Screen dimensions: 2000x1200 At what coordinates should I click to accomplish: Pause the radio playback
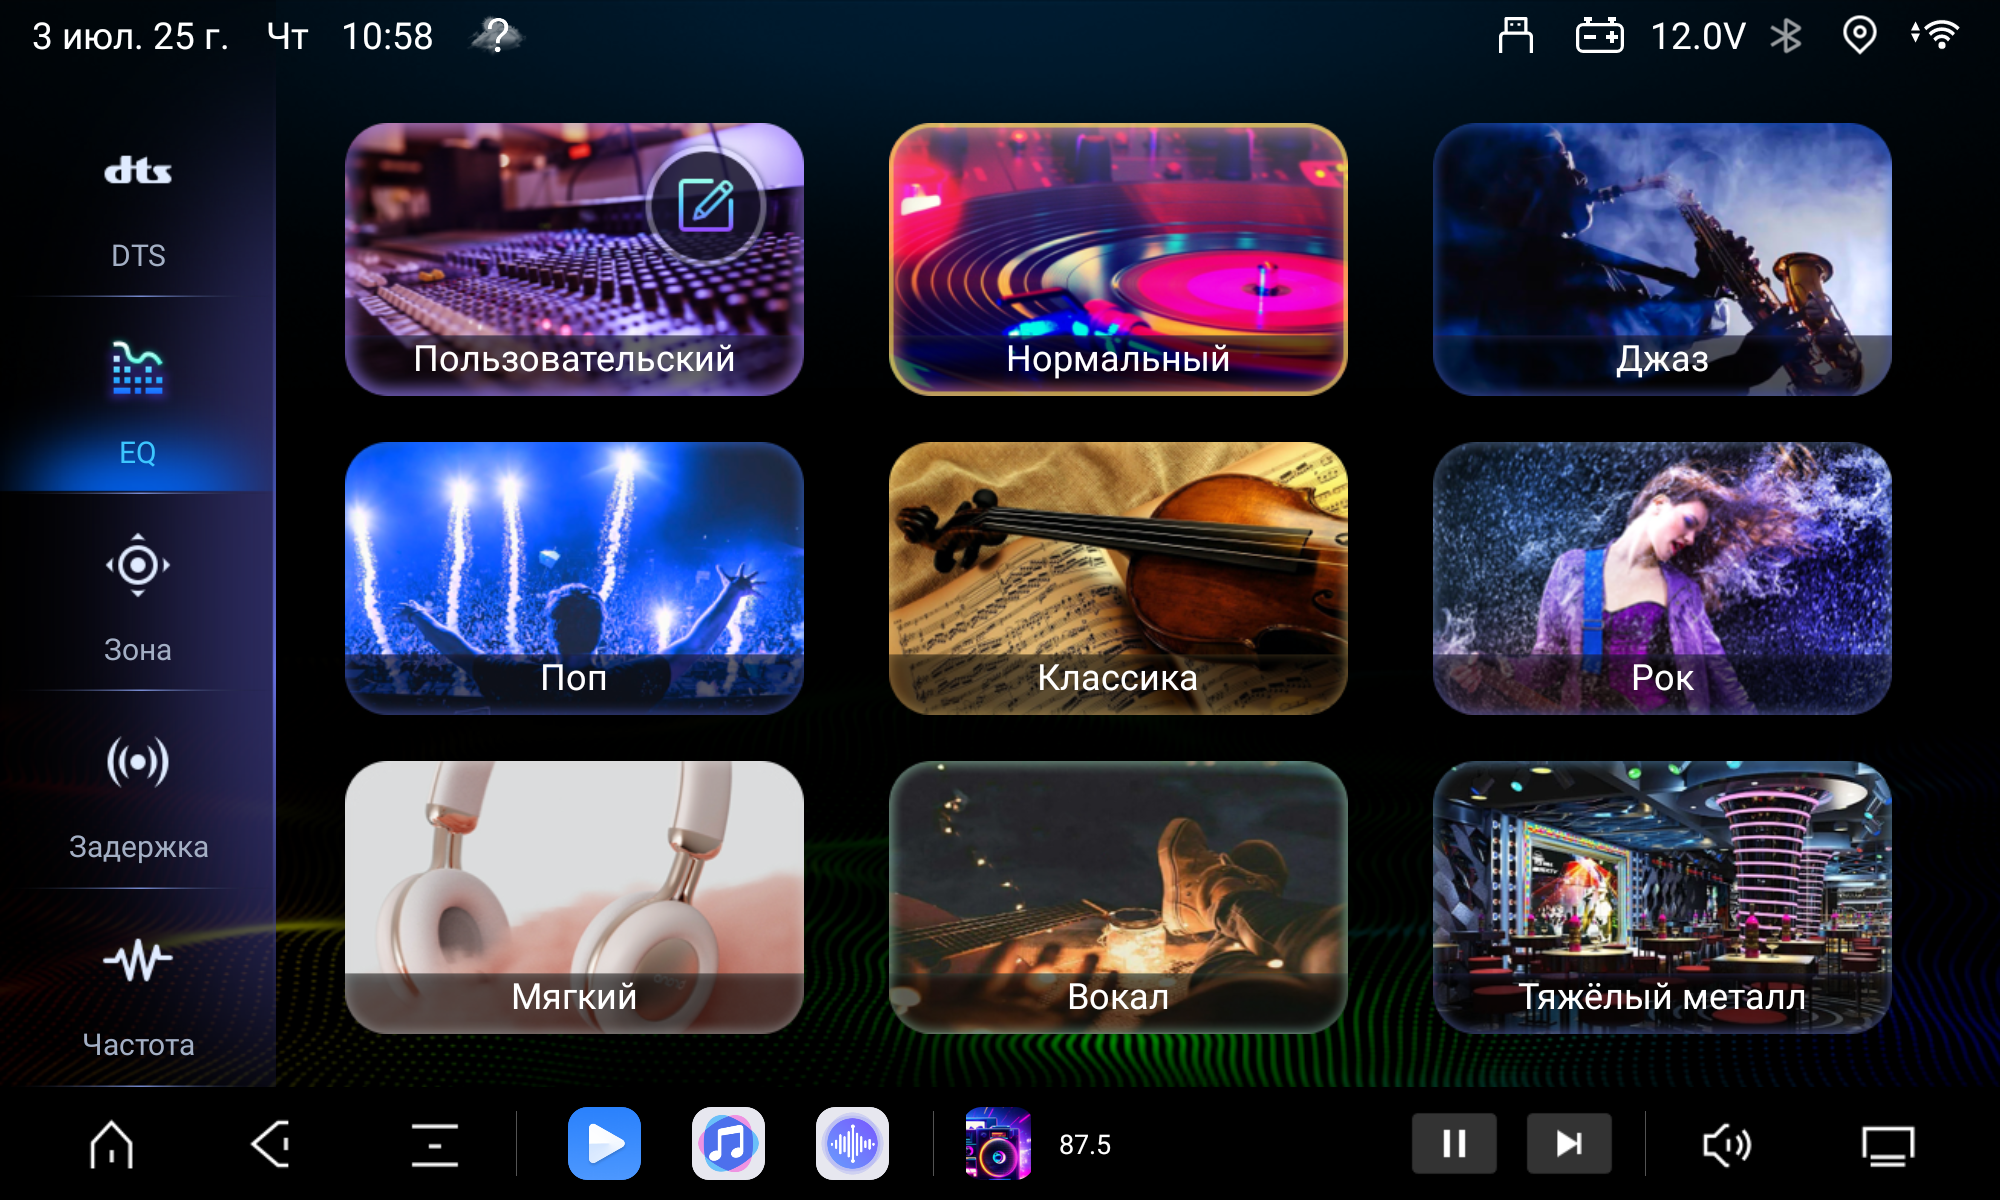(1454, 1143)
